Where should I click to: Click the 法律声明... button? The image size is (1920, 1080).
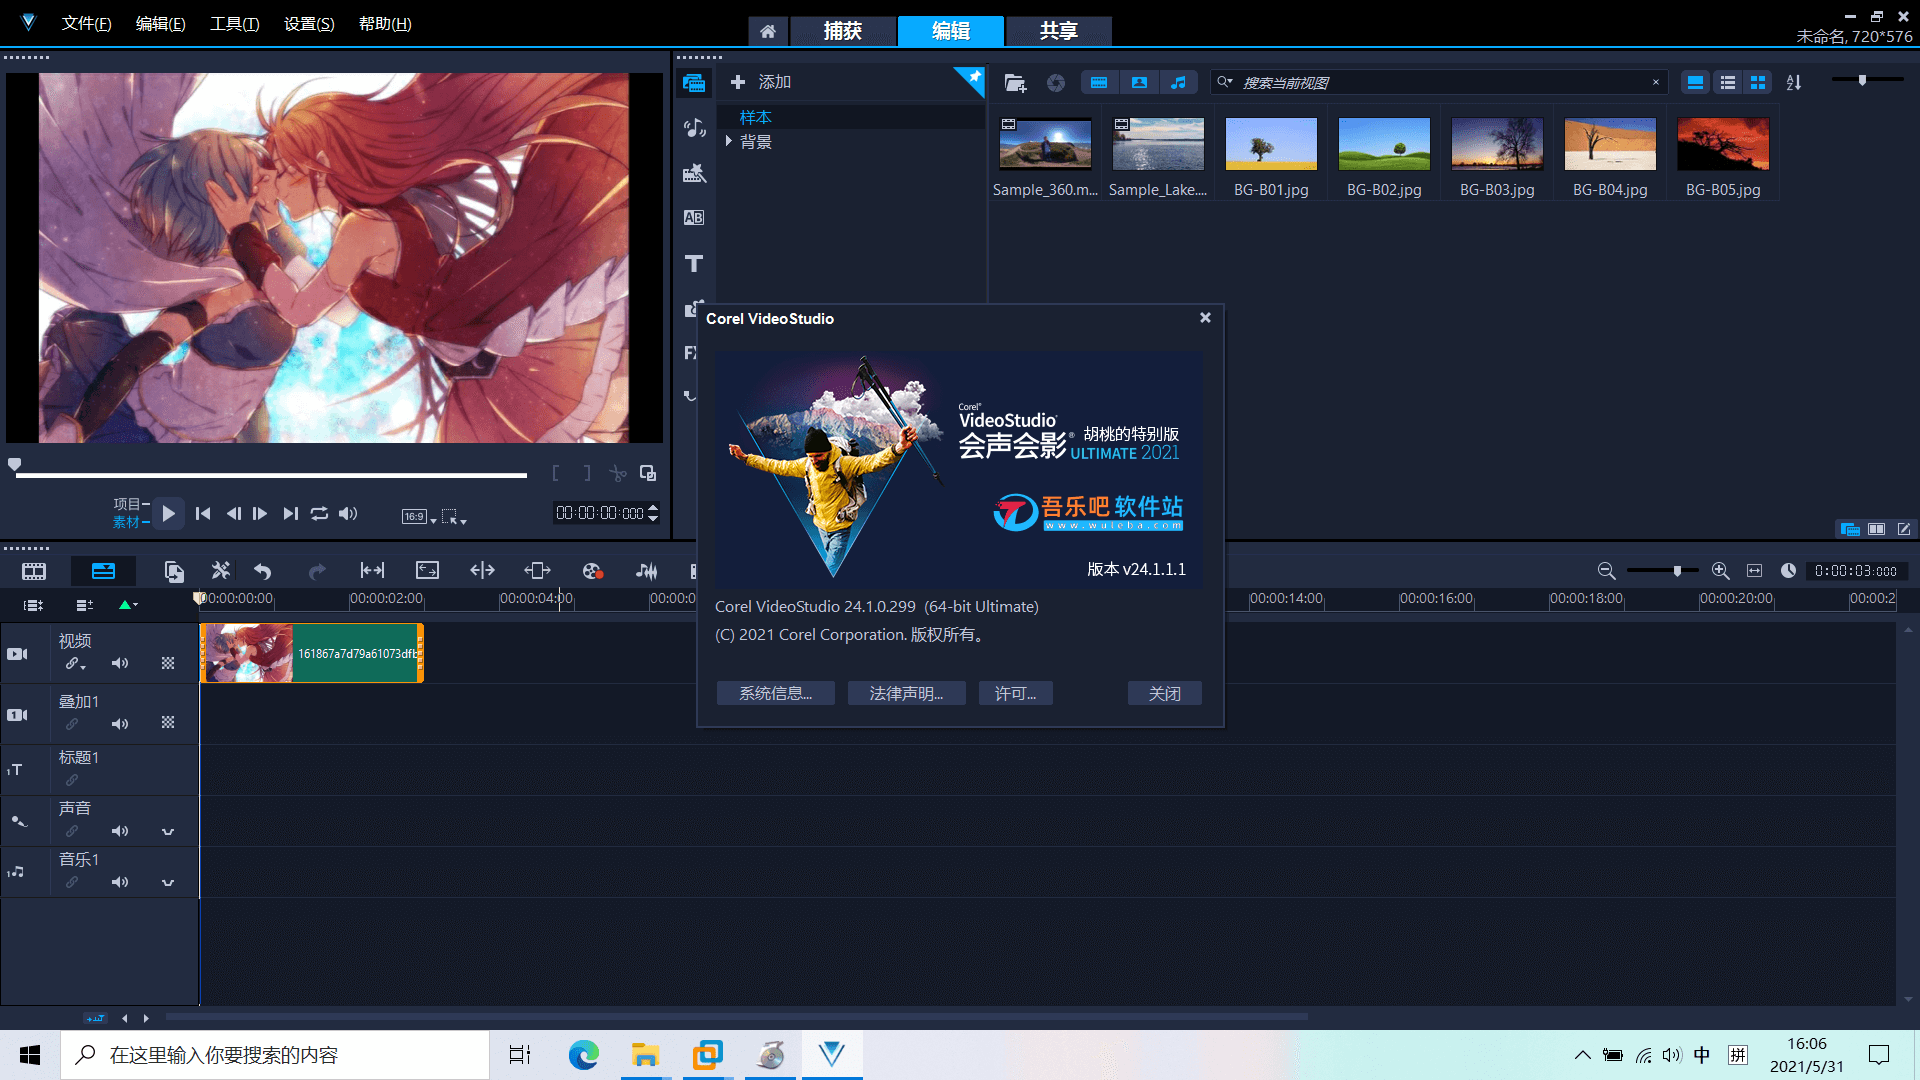pyautogui.click(x=906, y=693)
